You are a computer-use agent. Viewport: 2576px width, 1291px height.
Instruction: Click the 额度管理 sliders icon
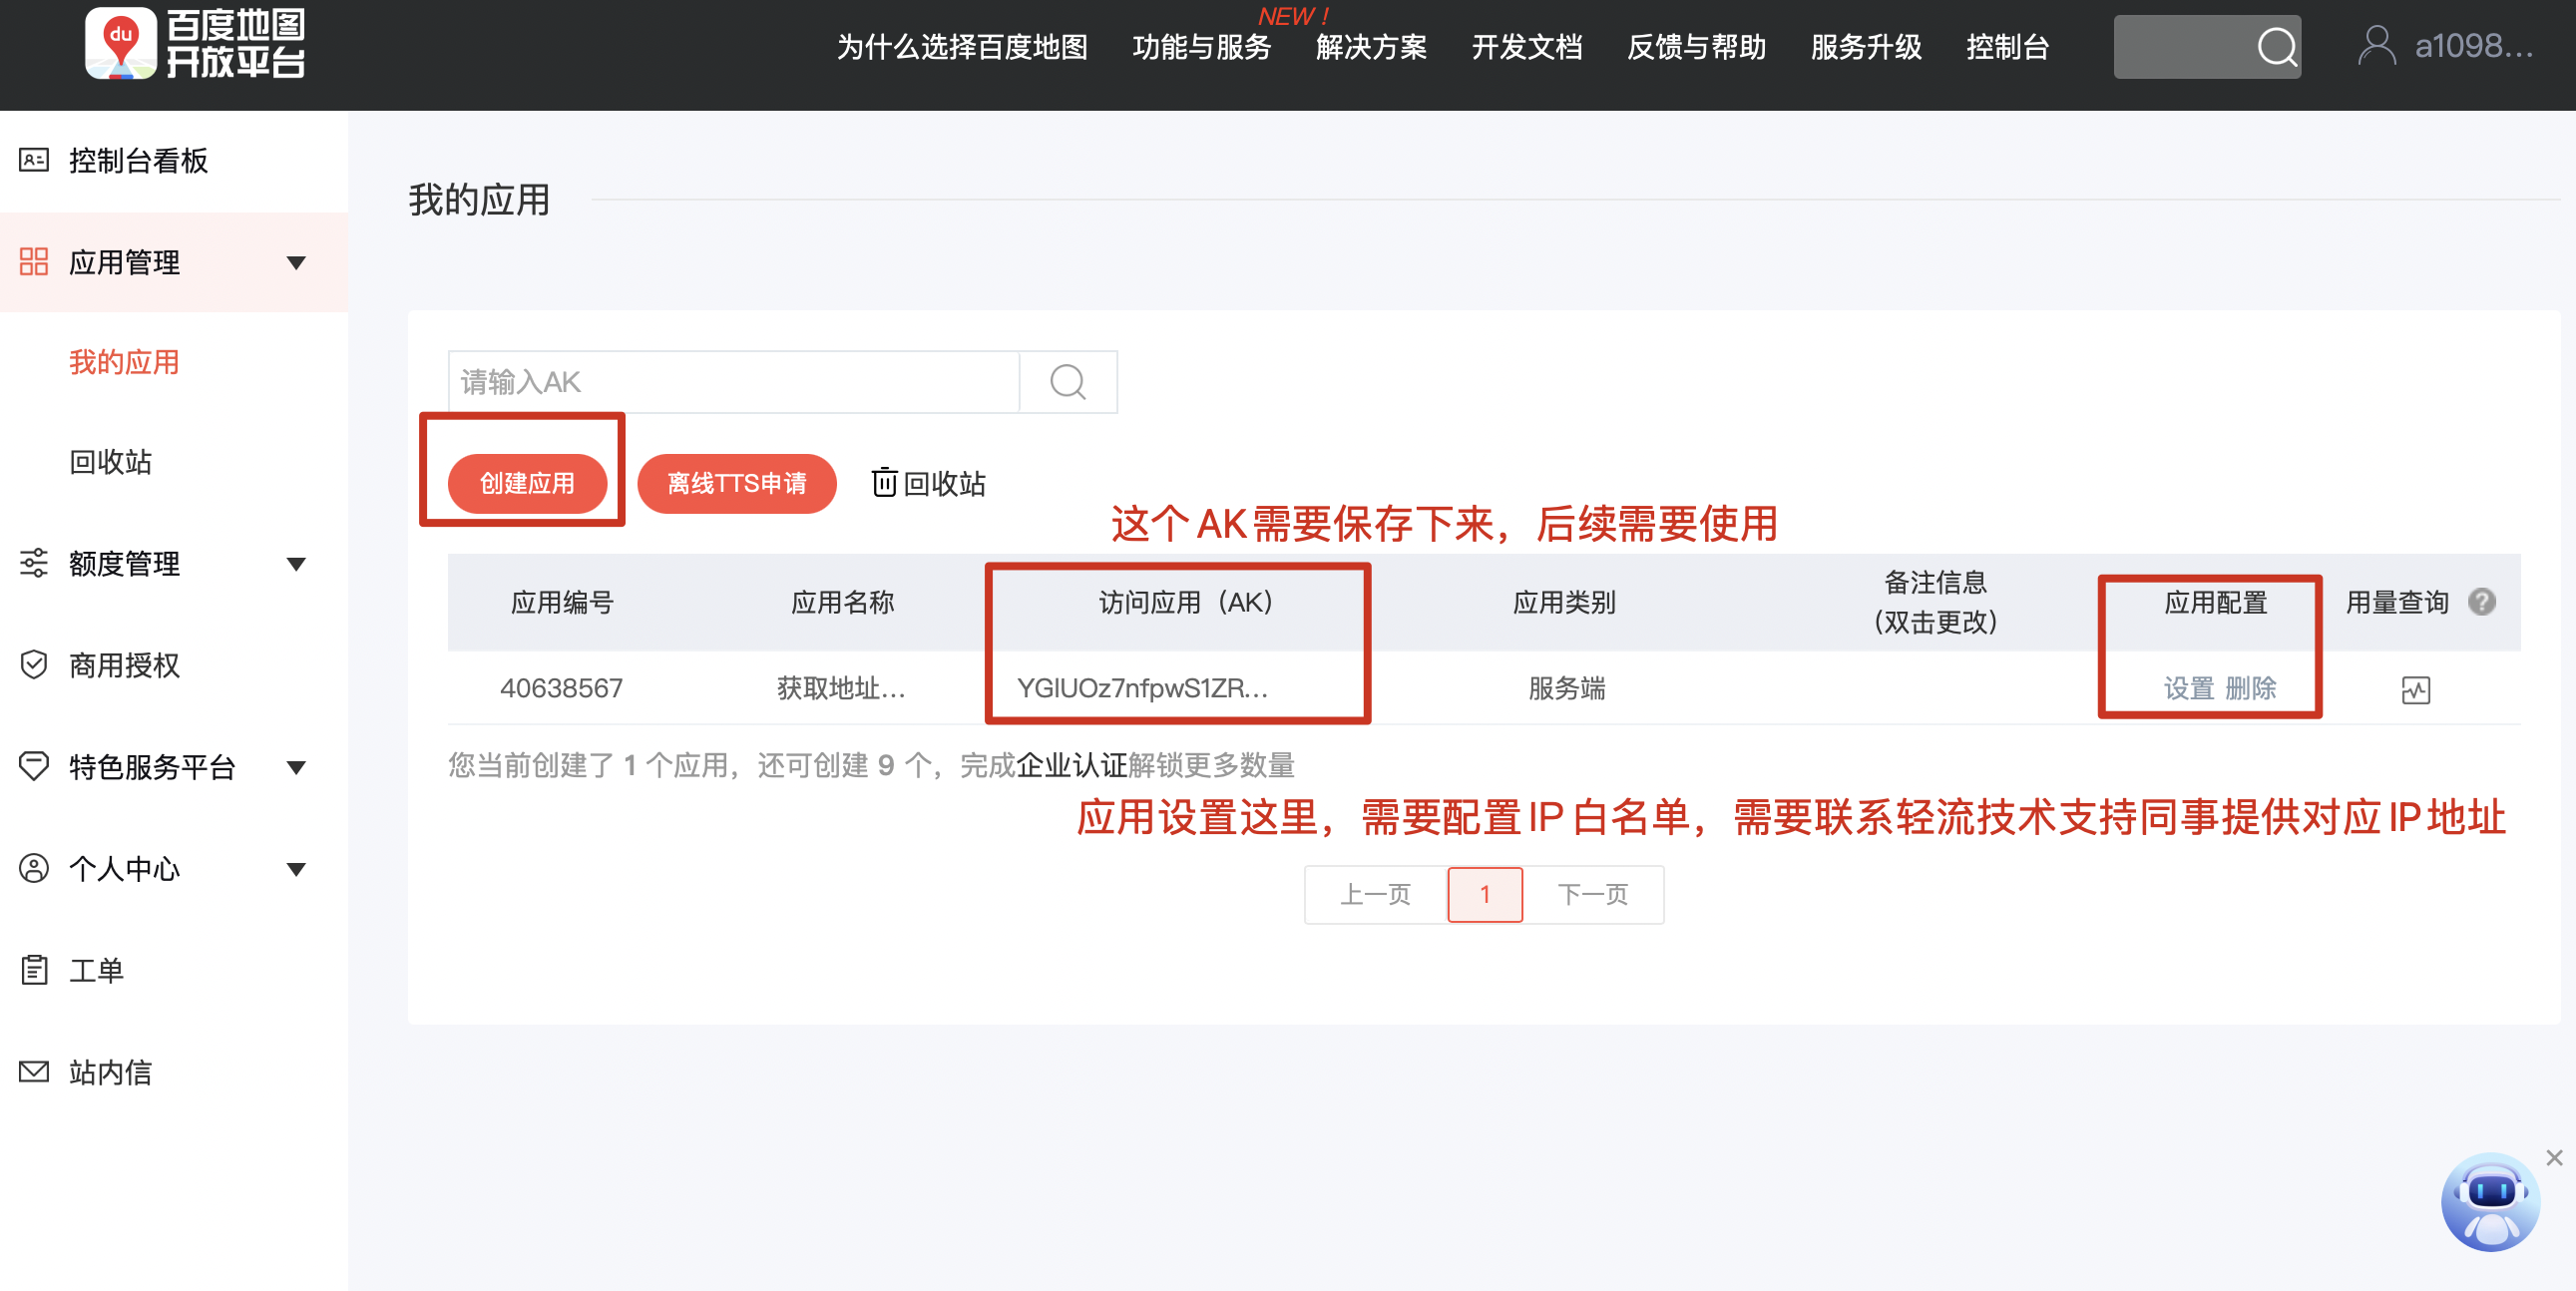(x=34, y=563)
